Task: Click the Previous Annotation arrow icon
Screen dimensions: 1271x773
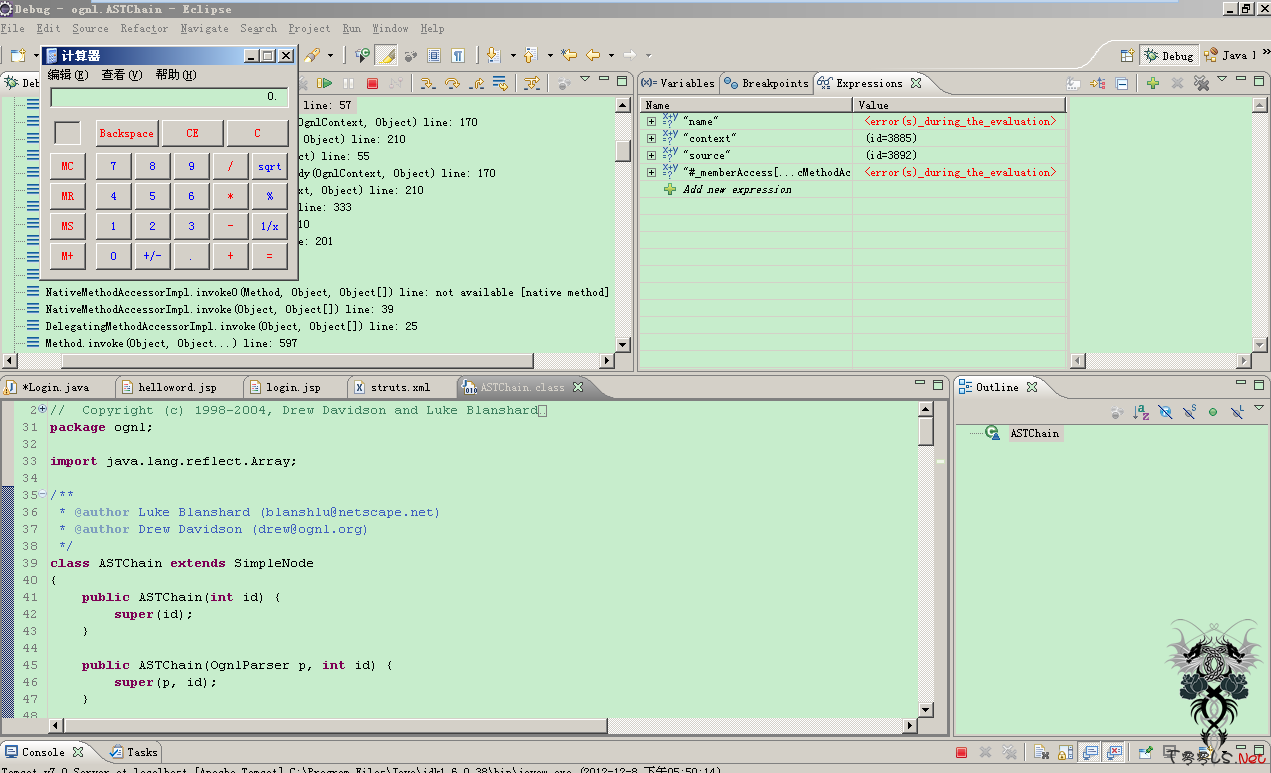Action: click(x=530, y=55)
